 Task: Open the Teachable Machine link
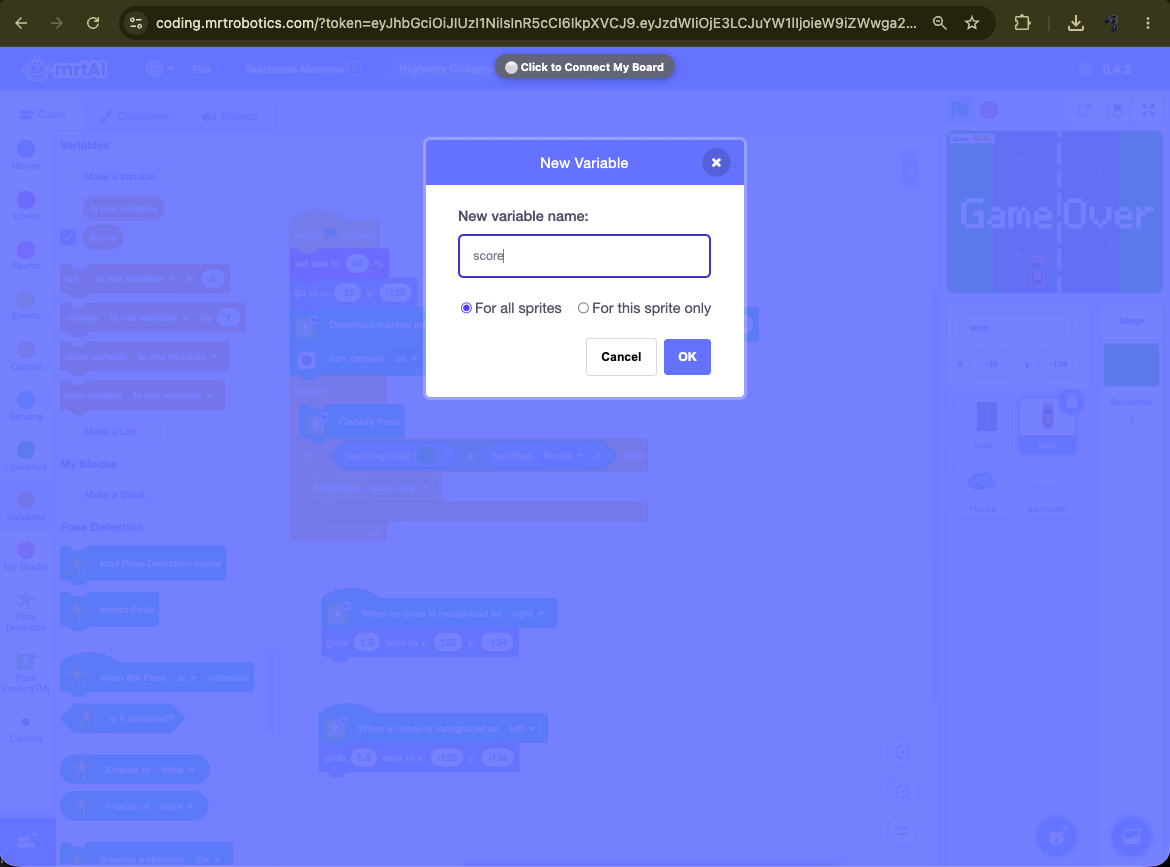click(302, 69)
